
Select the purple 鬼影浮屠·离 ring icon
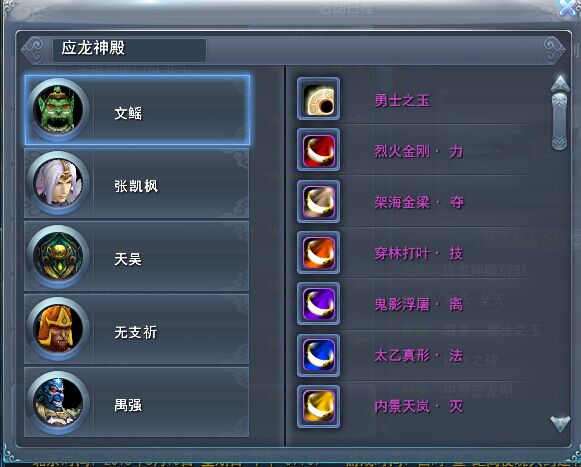[318, 304]
